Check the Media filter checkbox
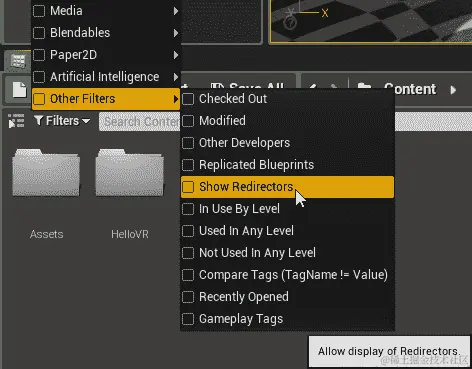The image size is (472, 369). [x=39, y=11]
